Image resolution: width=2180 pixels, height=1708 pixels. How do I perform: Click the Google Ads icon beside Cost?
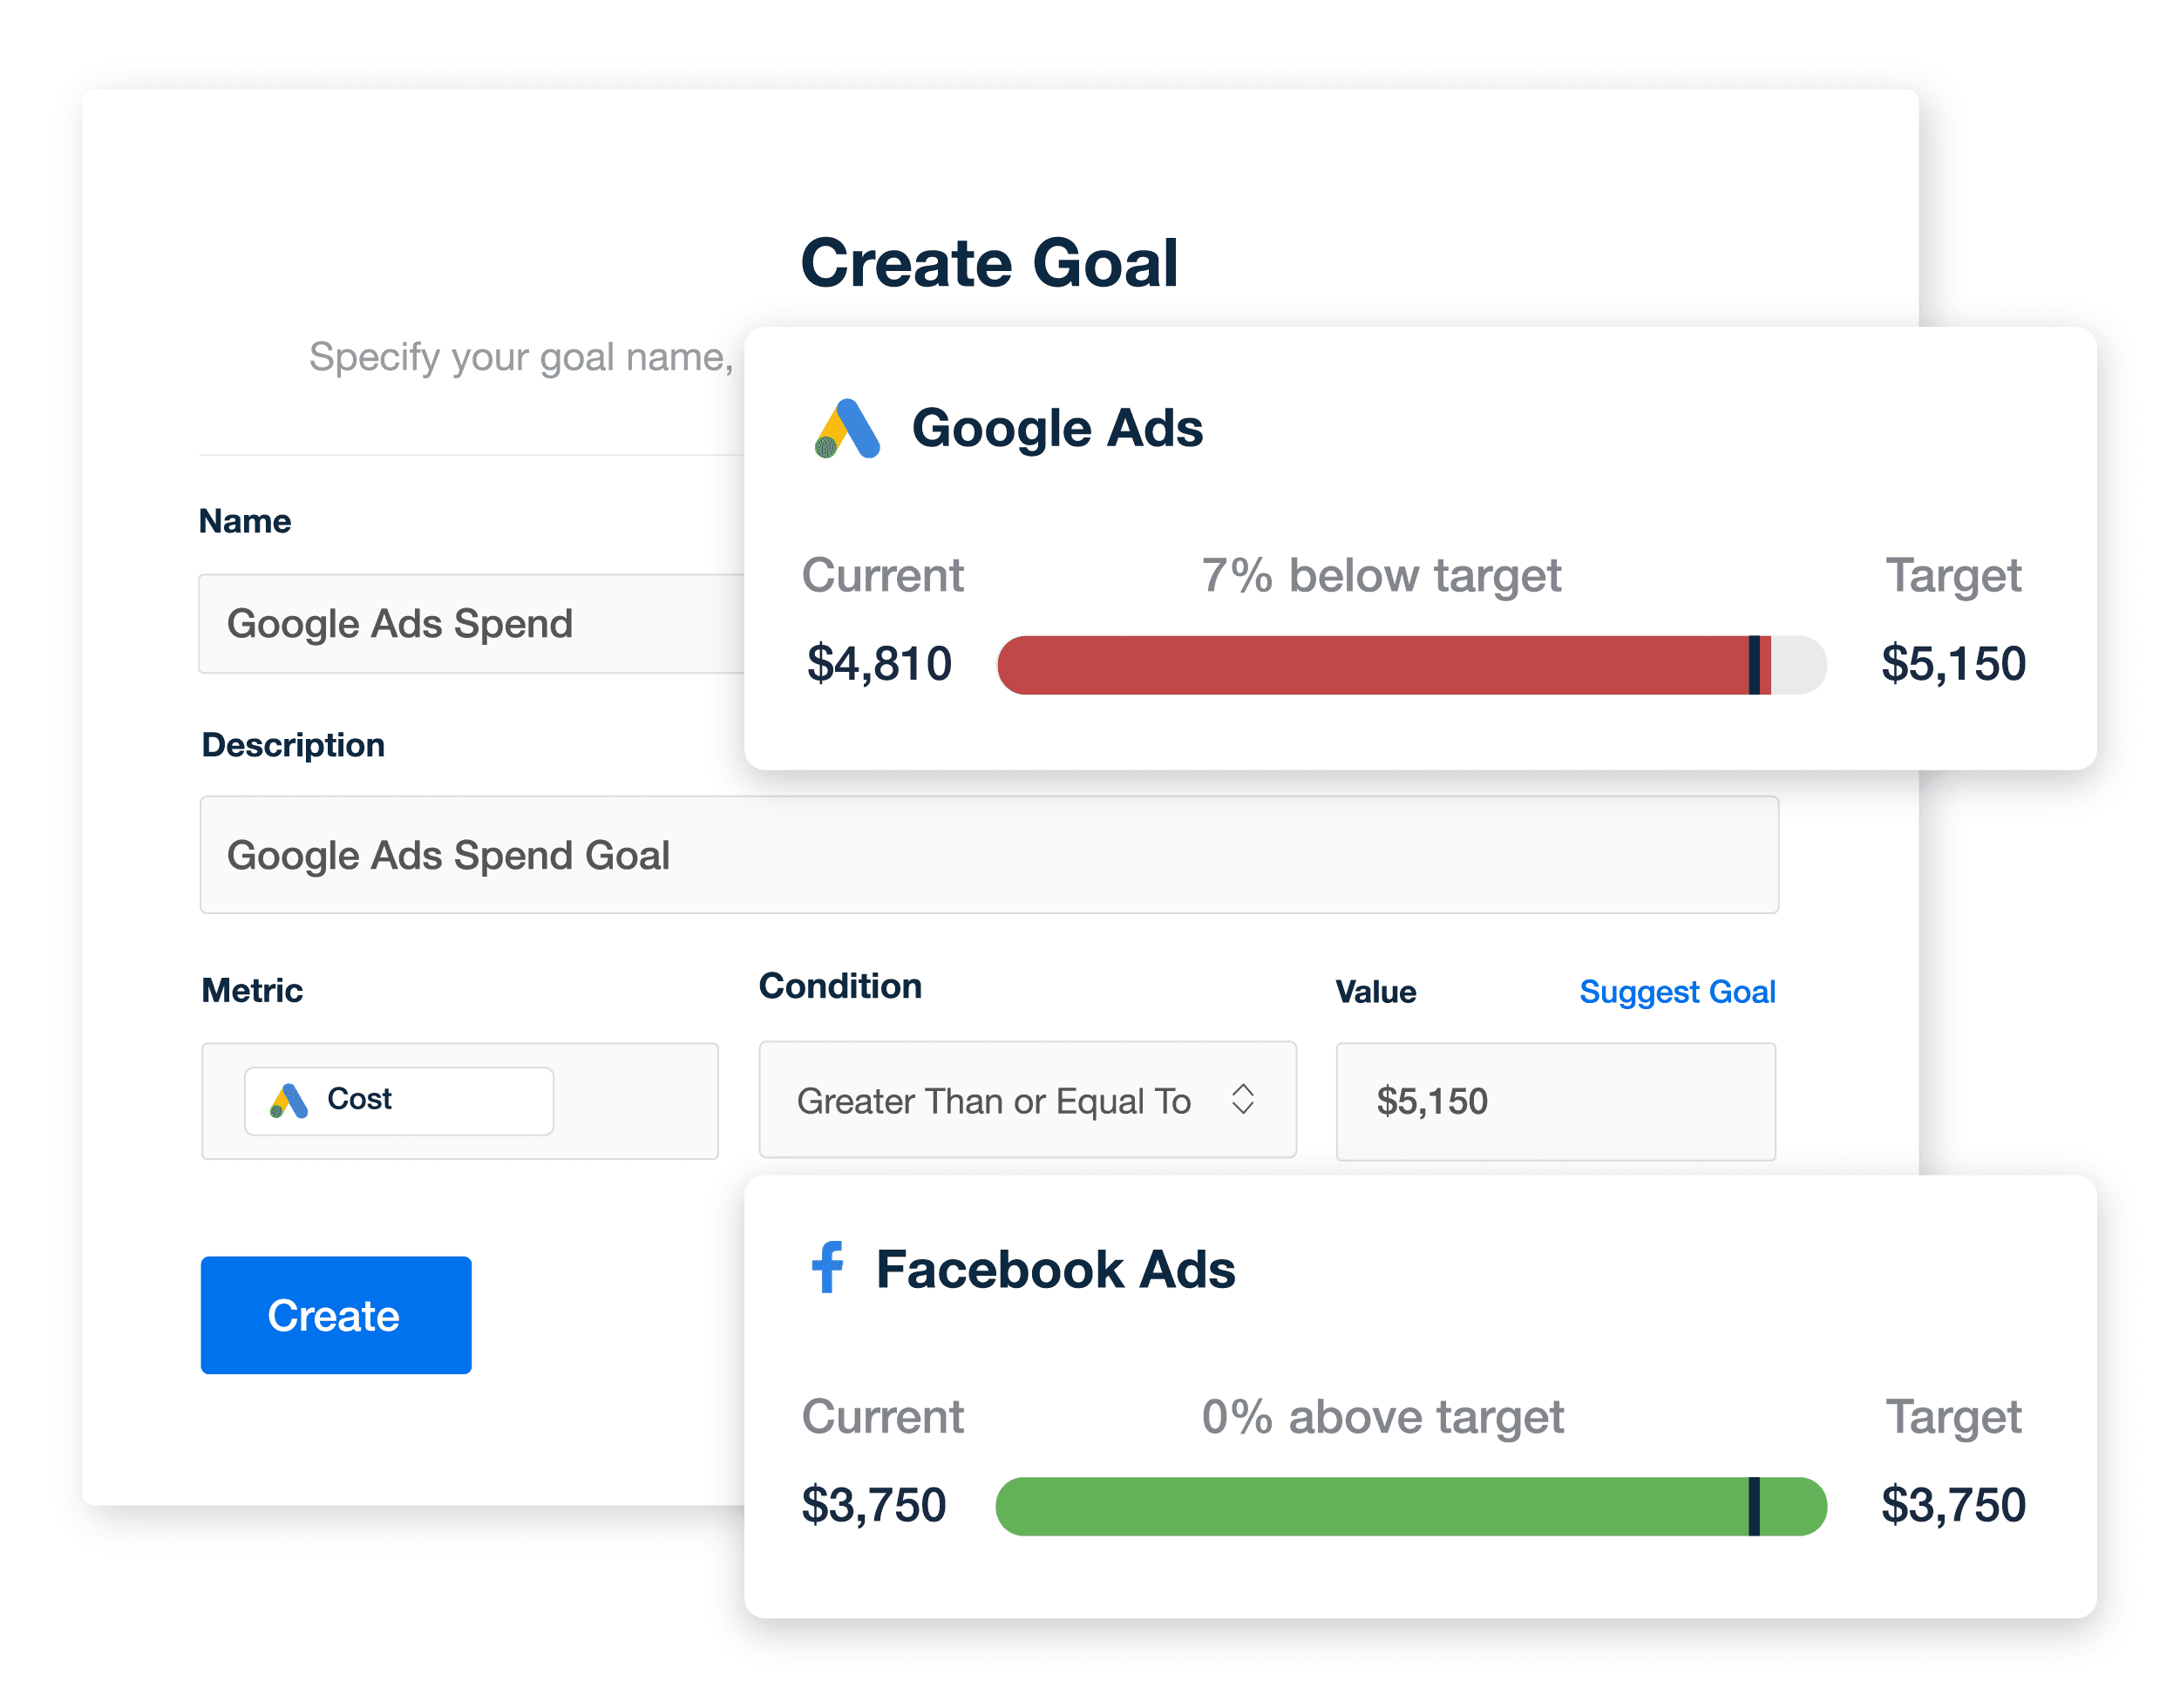coord(289,1100)
